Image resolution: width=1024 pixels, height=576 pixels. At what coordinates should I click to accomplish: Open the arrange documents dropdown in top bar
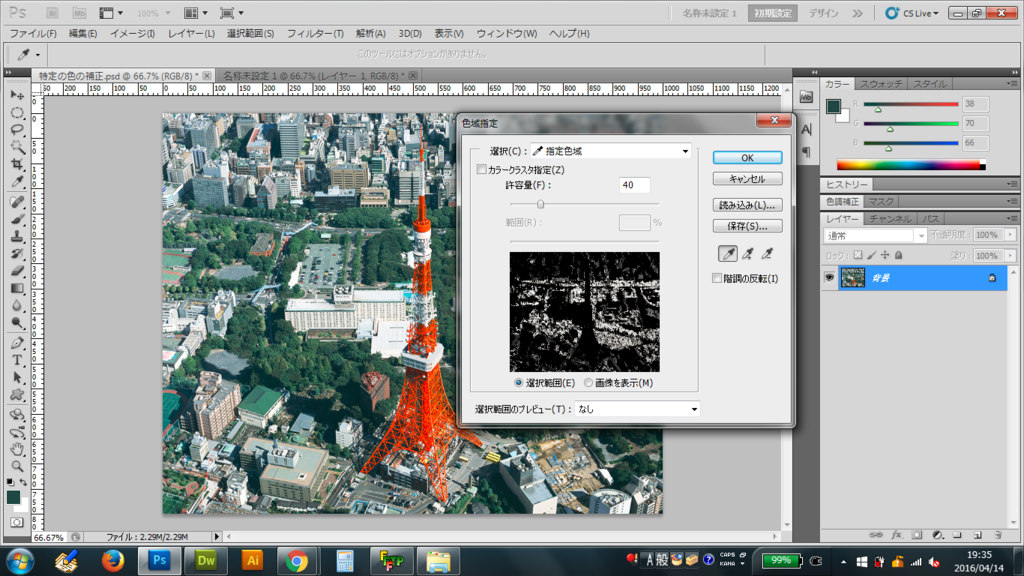click(x=195, y=13)
